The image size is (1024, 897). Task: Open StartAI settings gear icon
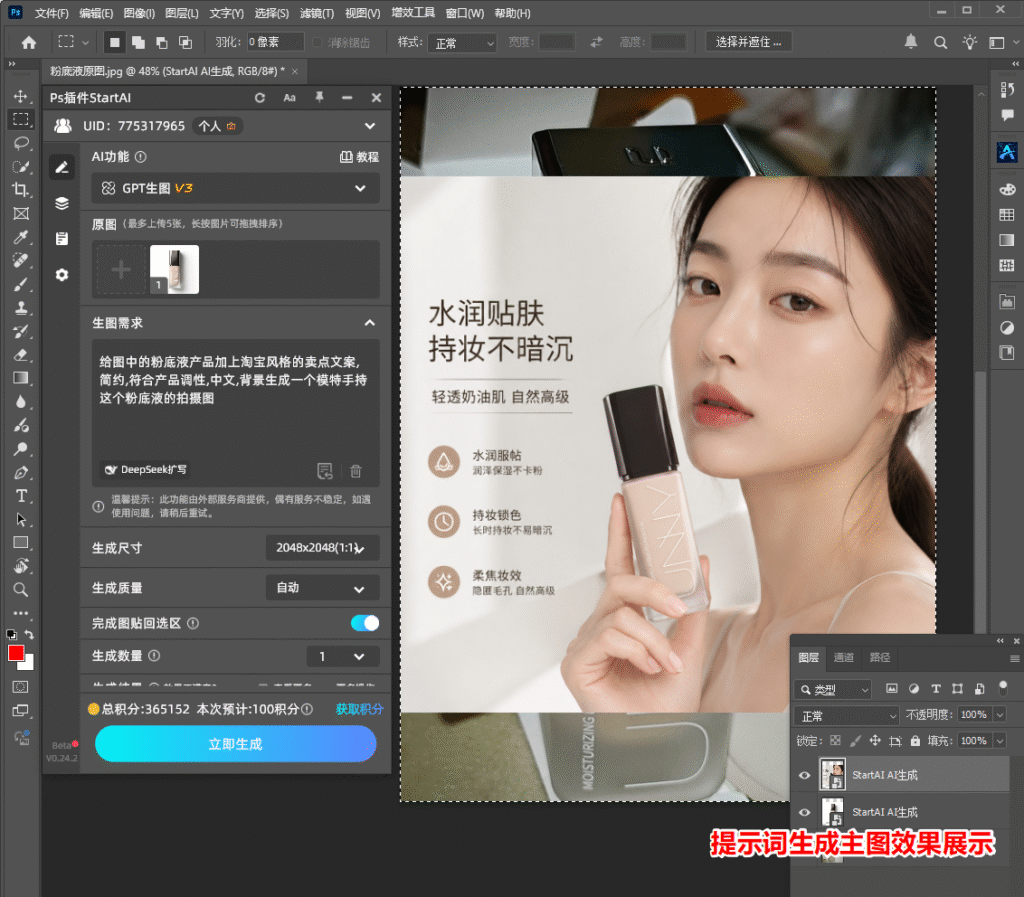(62, 275)
